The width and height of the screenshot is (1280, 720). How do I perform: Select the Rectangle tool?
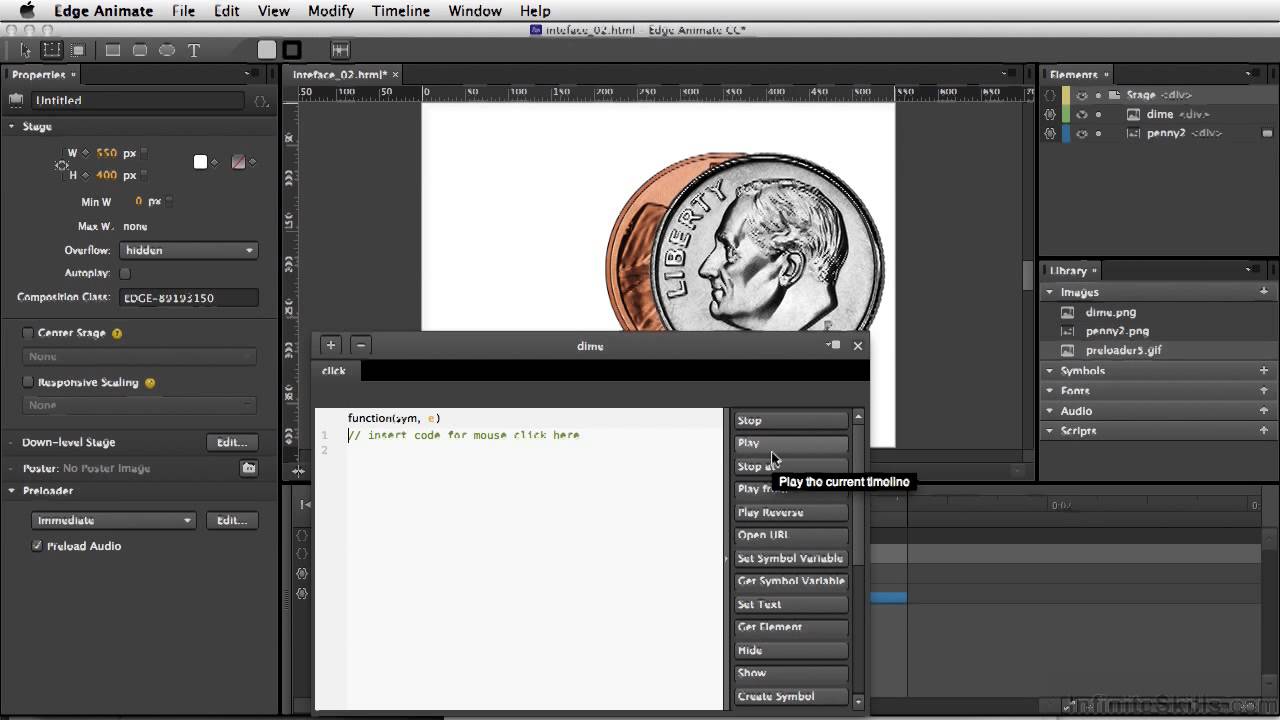tap(113, 50)
